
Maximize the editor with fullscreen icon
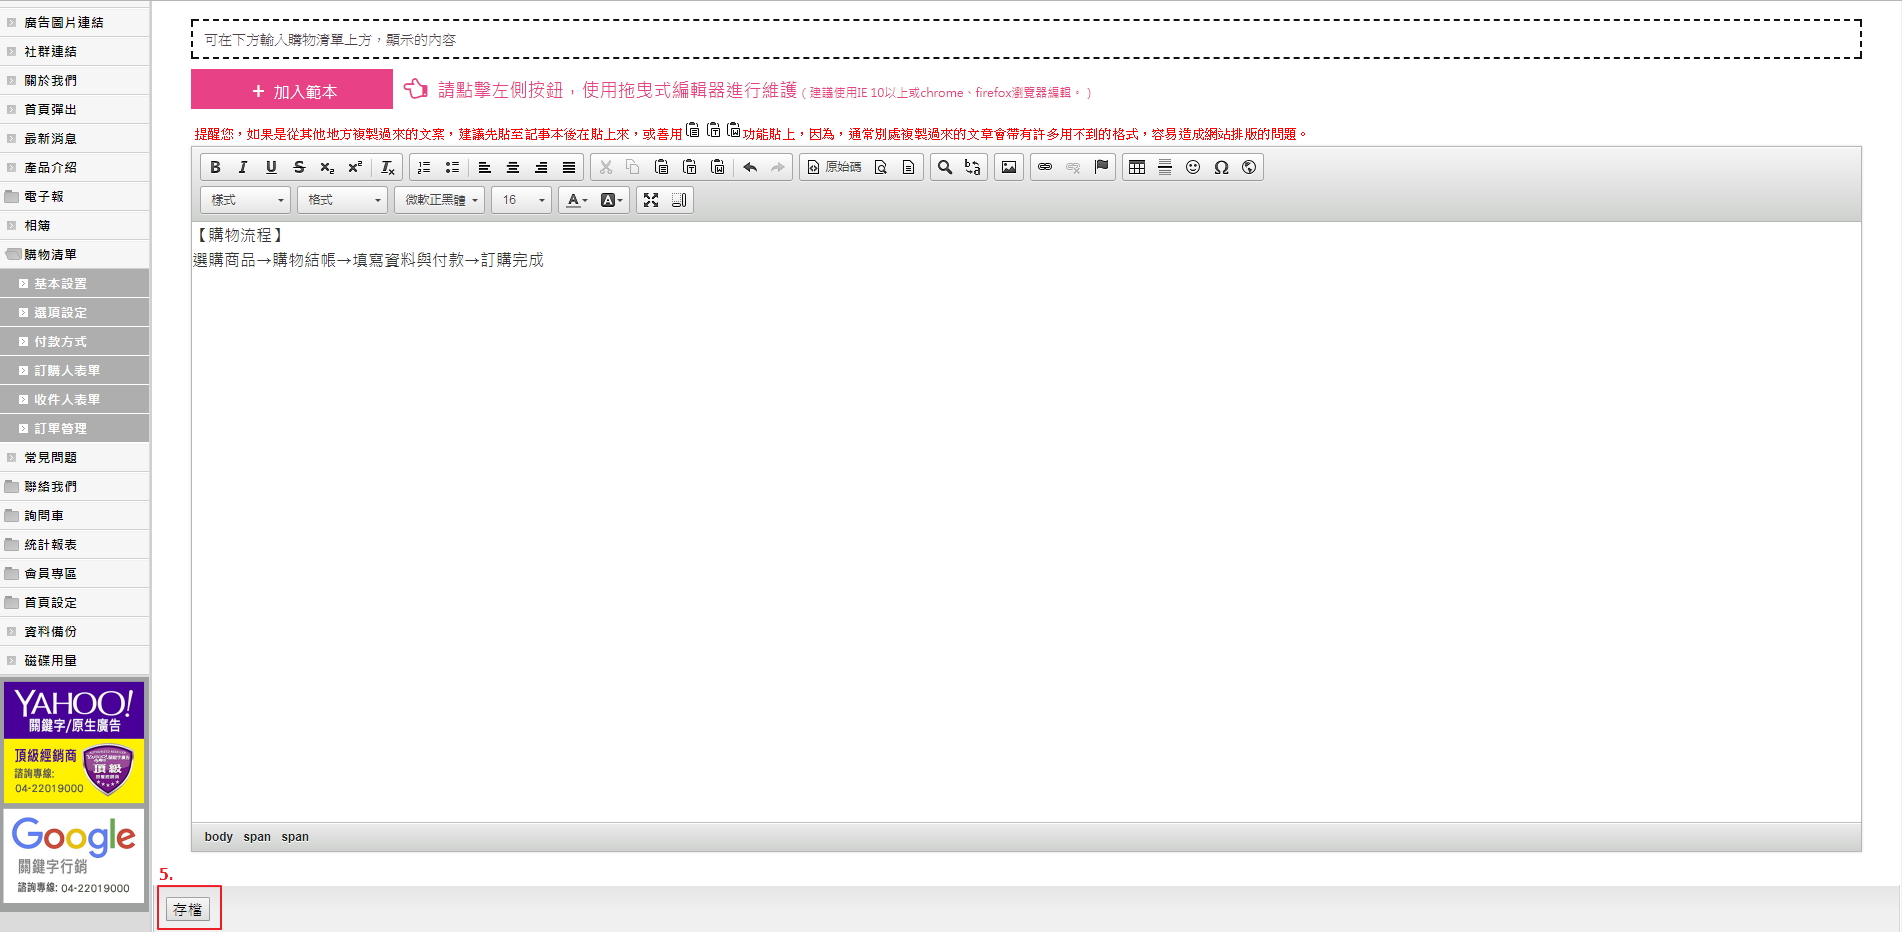tap(651, 200)
